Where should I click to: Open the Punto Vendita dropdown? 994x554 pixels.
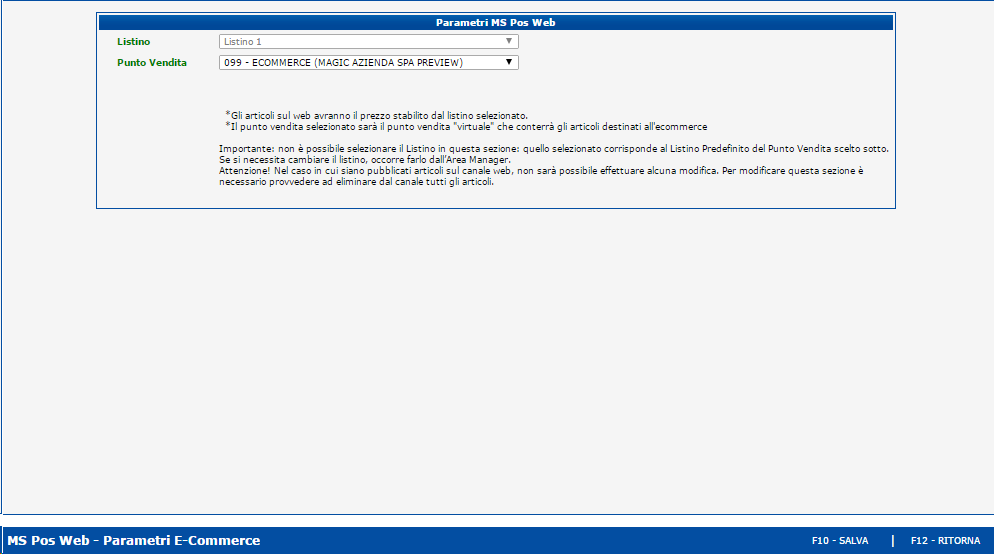[368, 63]
